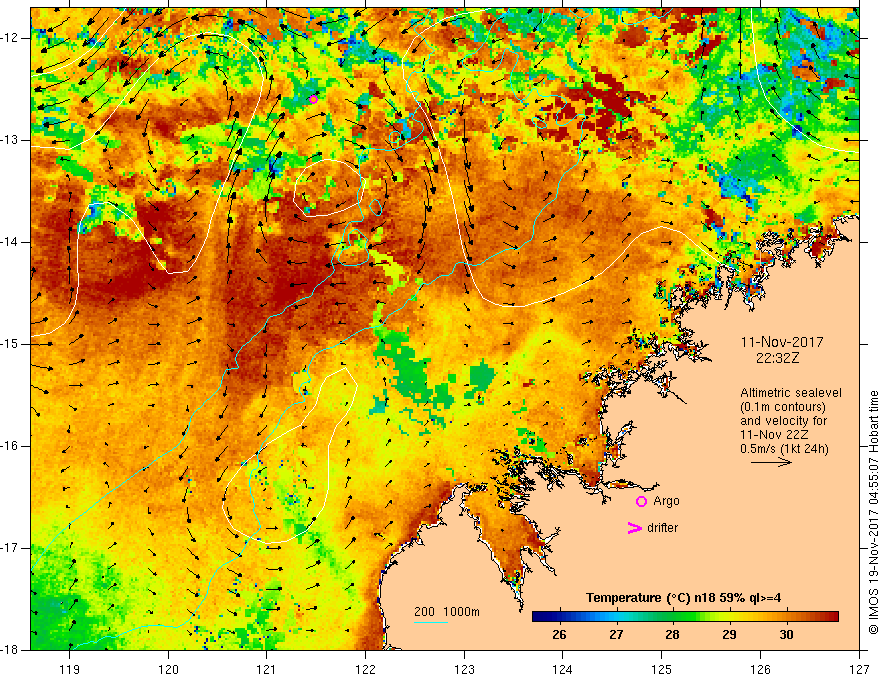Click the cyan depth contour sample line in the legend
Image resolution: width=880 pixels, height=680 pixels.
pyautogui.click(x=430, y=622)
